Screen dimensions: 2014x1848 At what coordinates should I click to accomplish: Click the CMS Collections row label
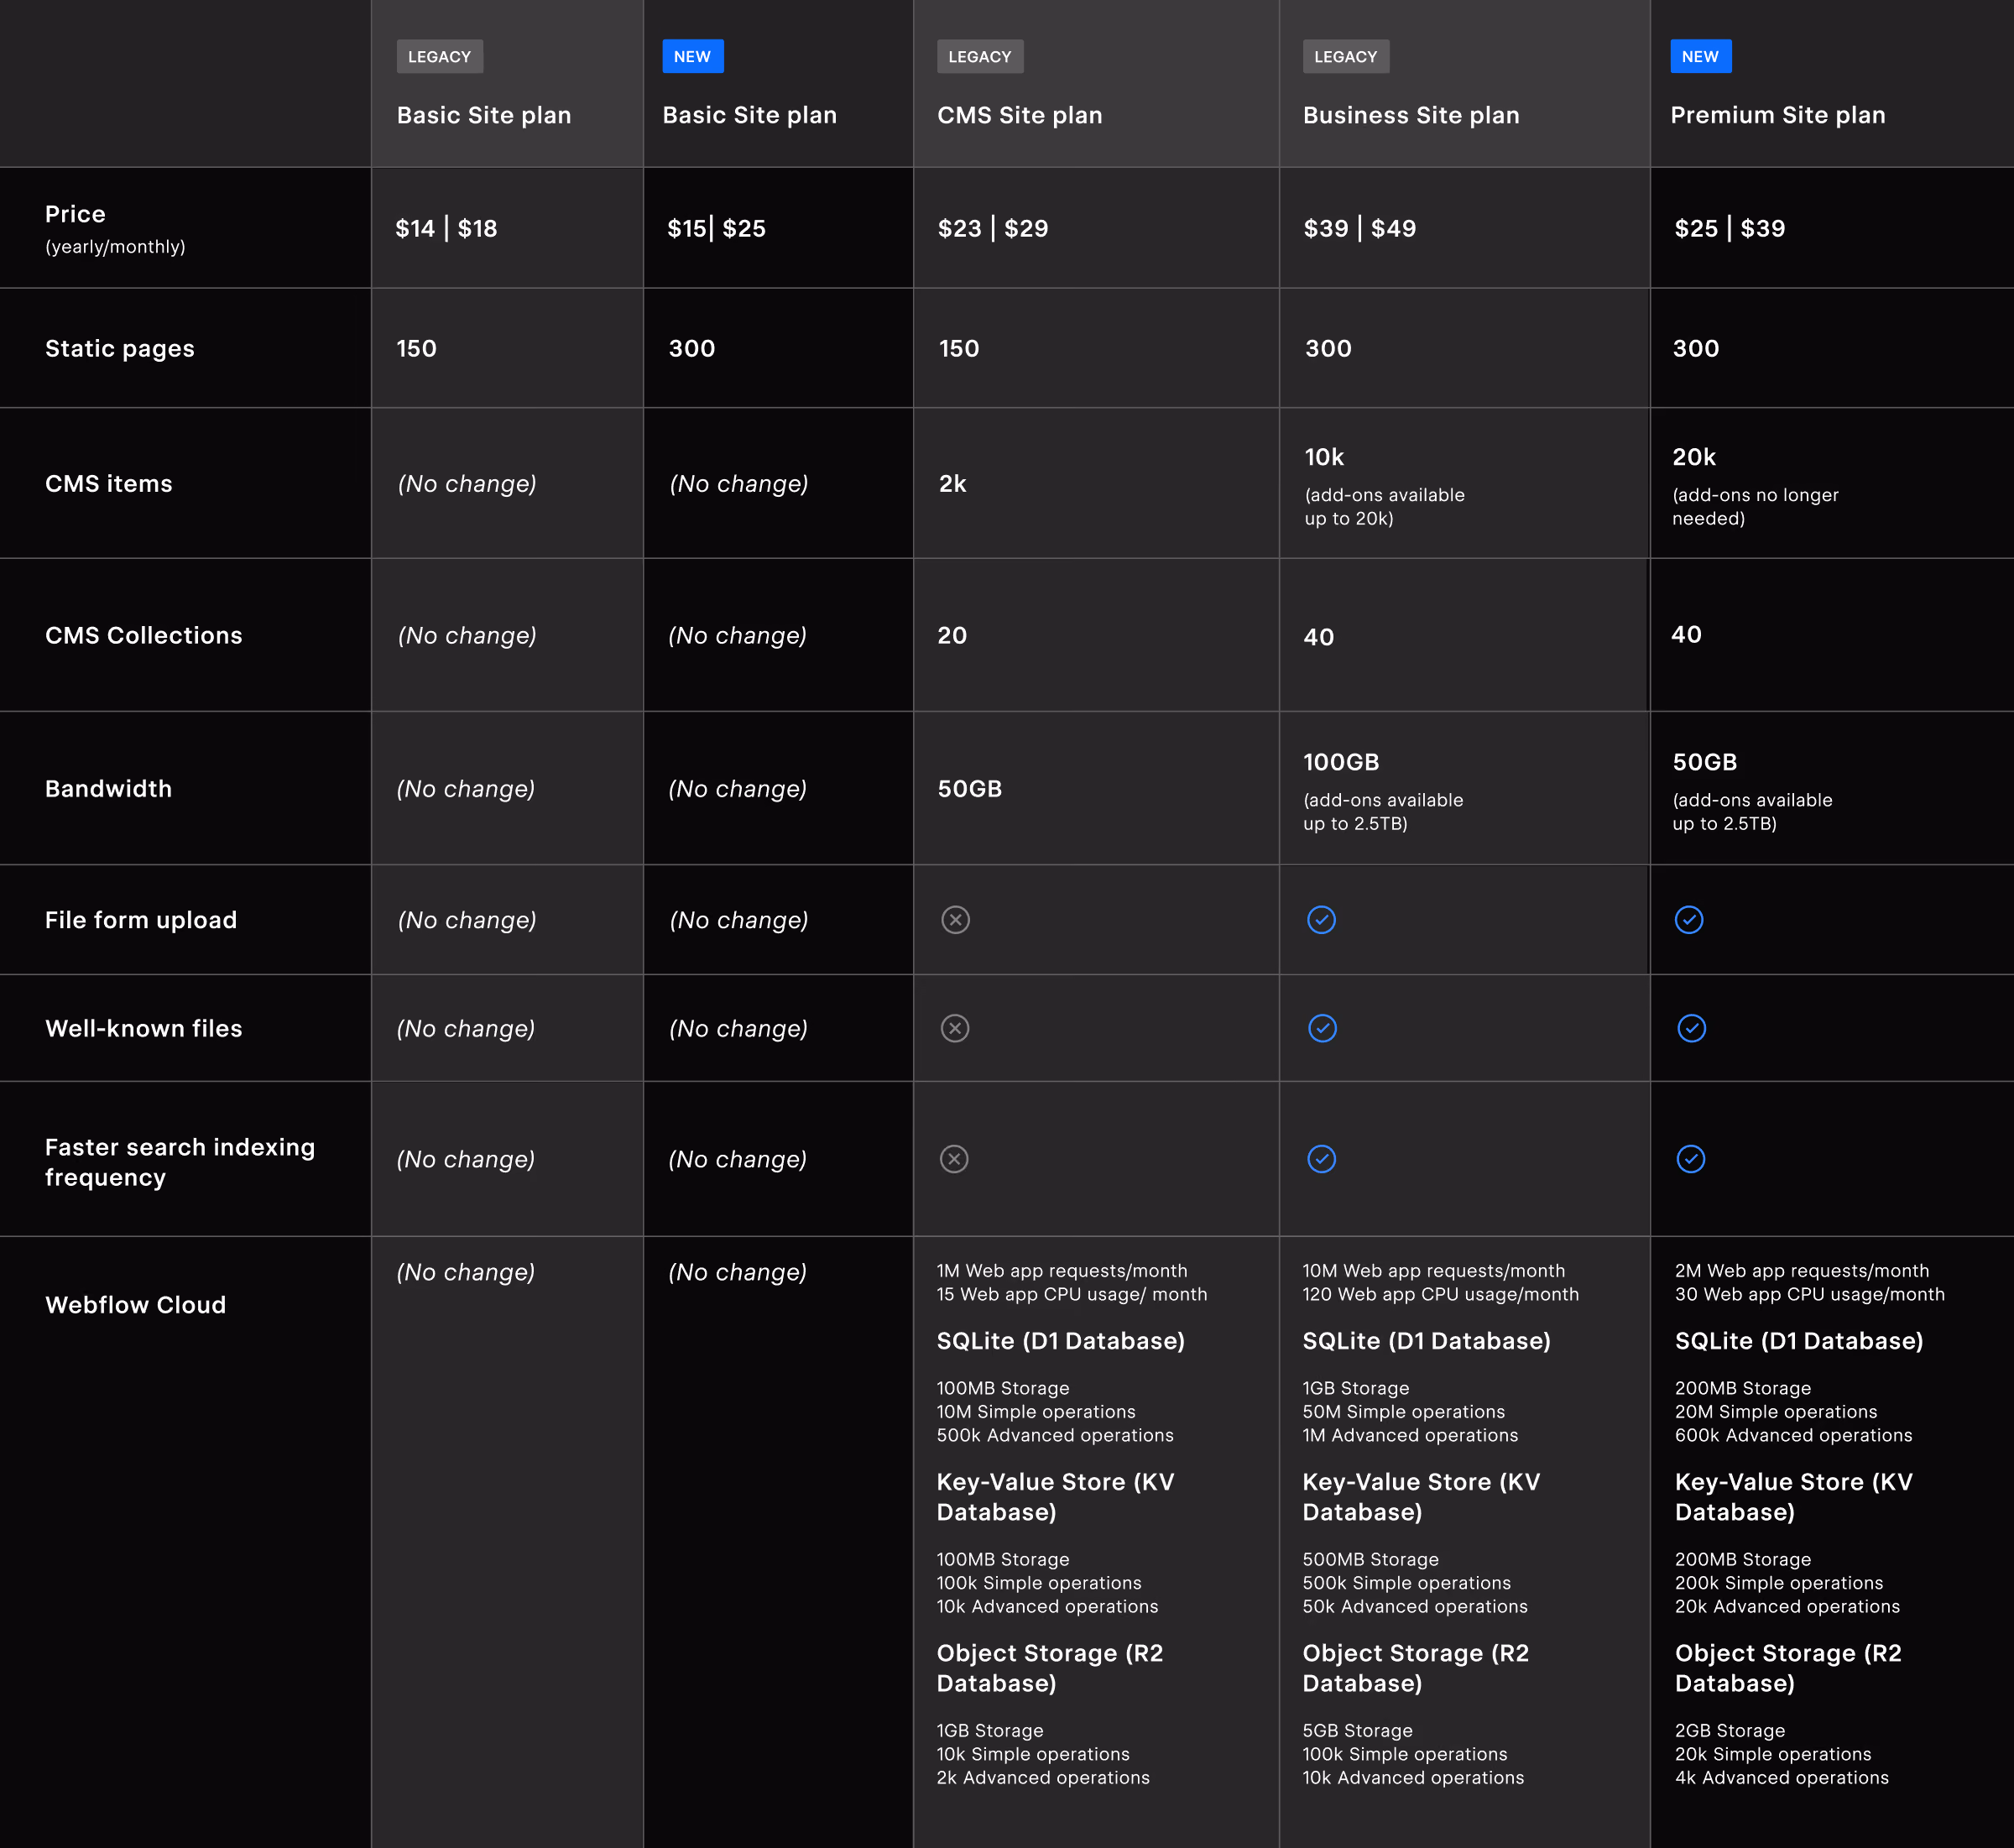143,635
